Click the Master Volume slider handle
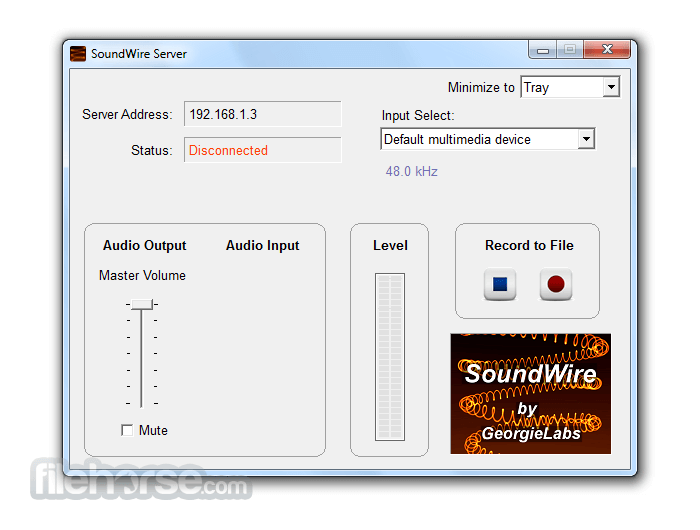 click(x=142, y=304)
